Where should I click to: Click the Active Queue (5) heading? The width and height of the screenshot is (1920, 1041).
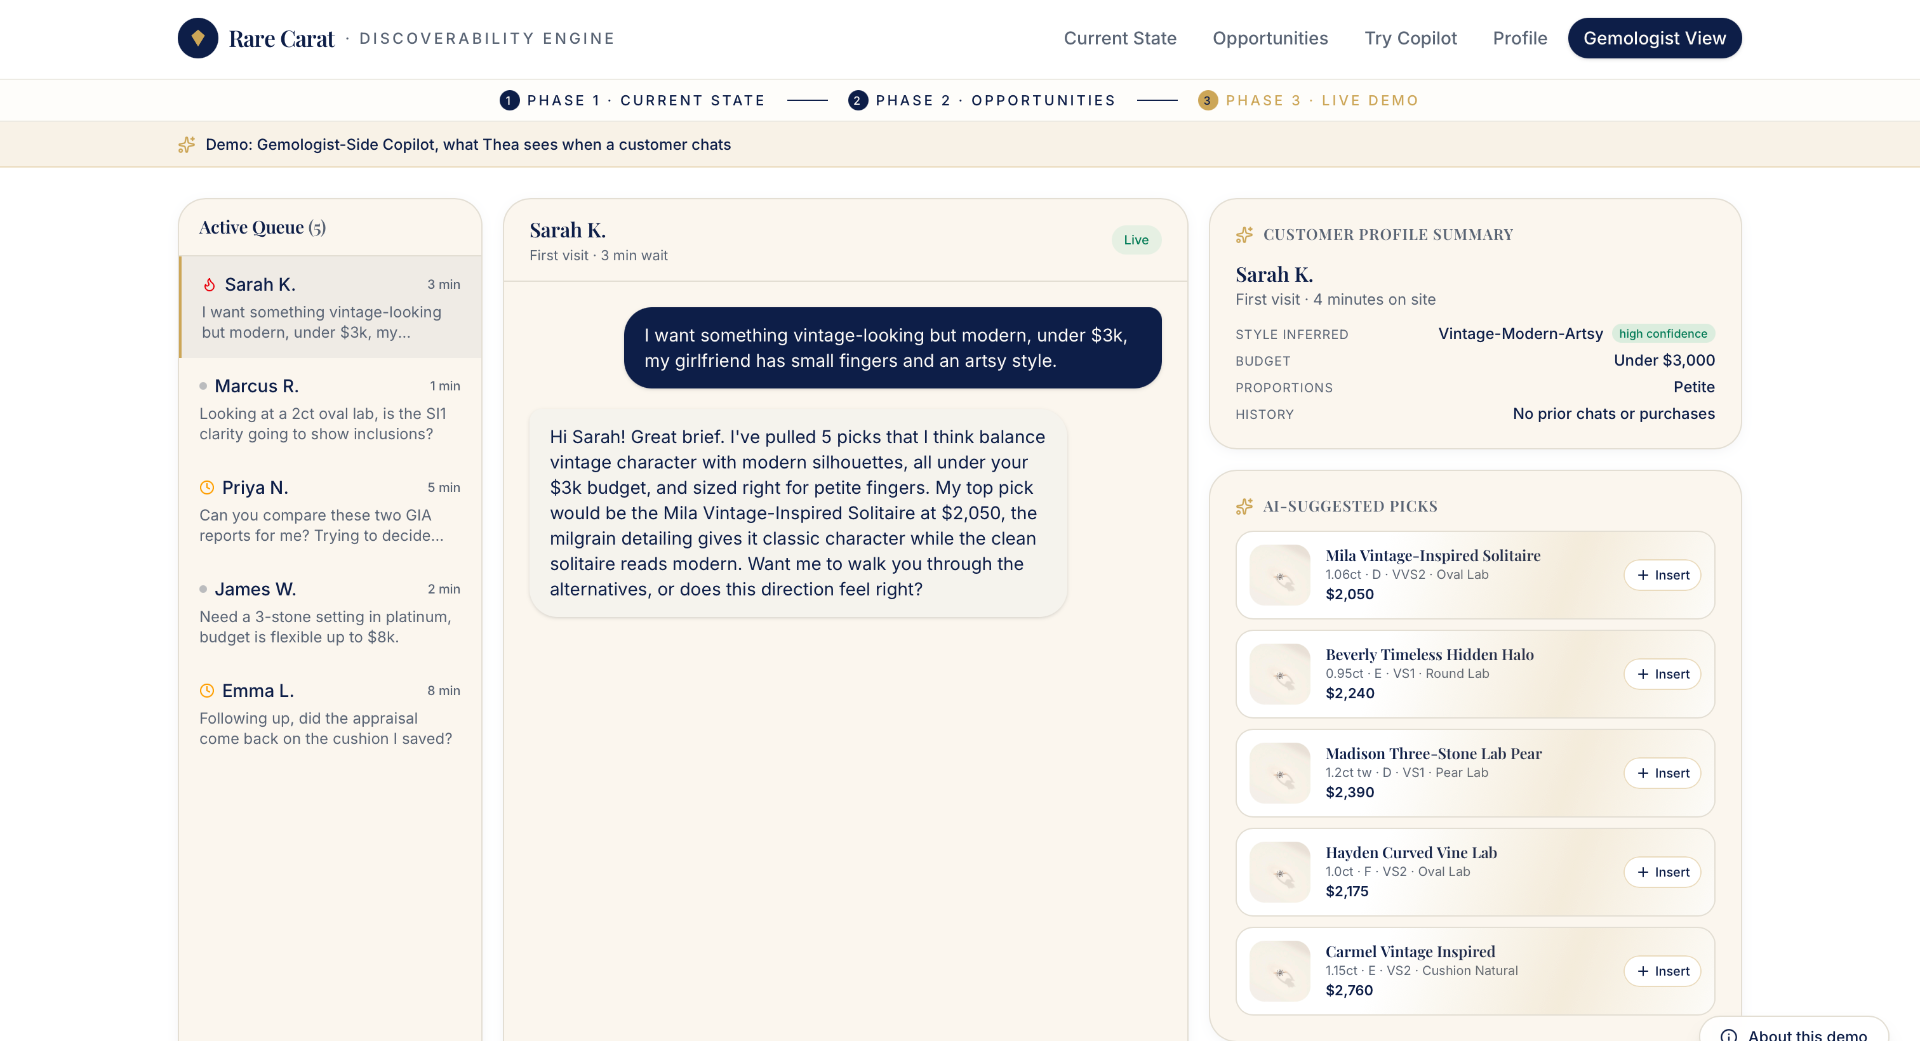[262, 227]
